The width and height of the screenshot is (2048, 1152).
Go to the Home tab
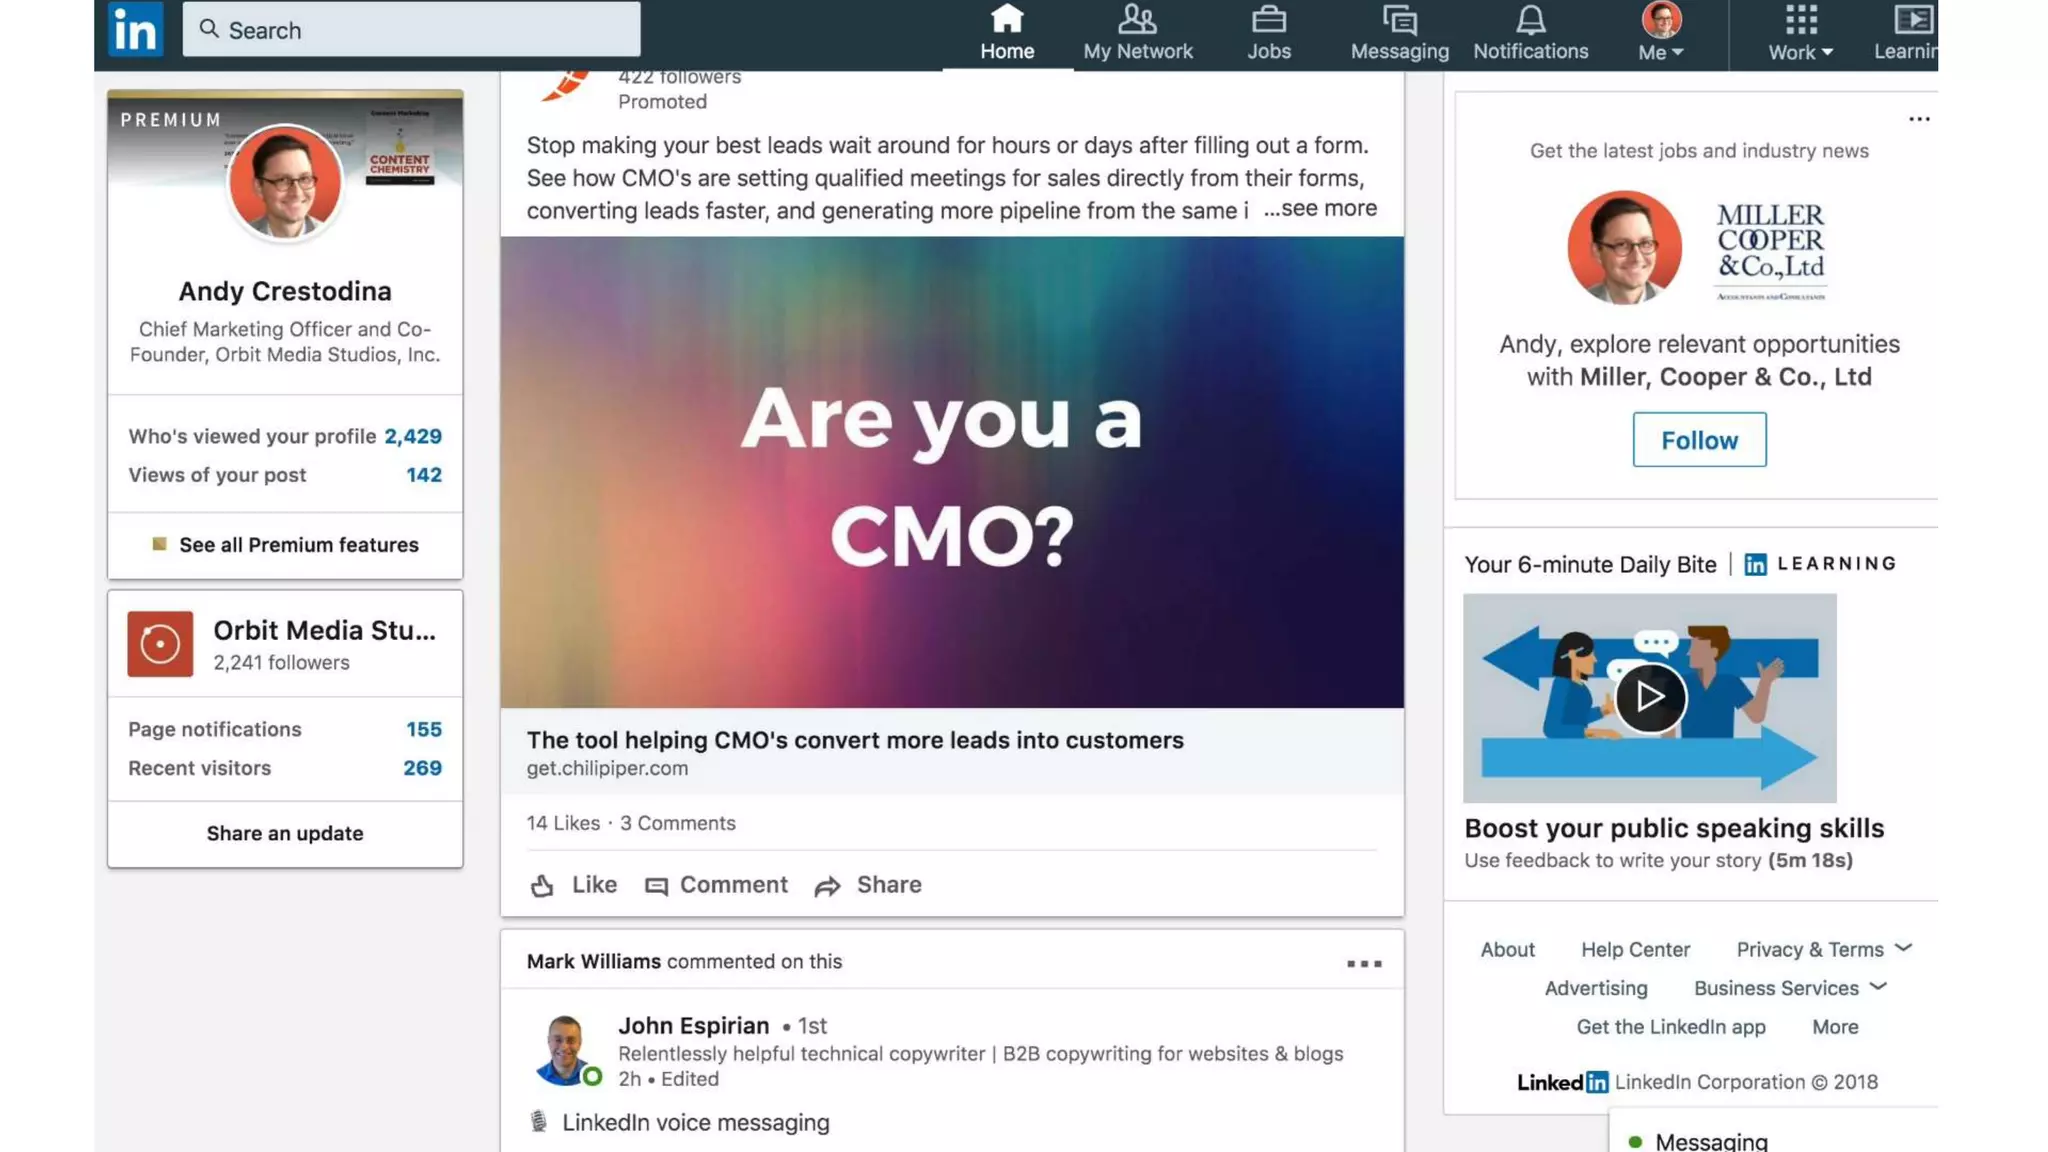pos(1006,34)
